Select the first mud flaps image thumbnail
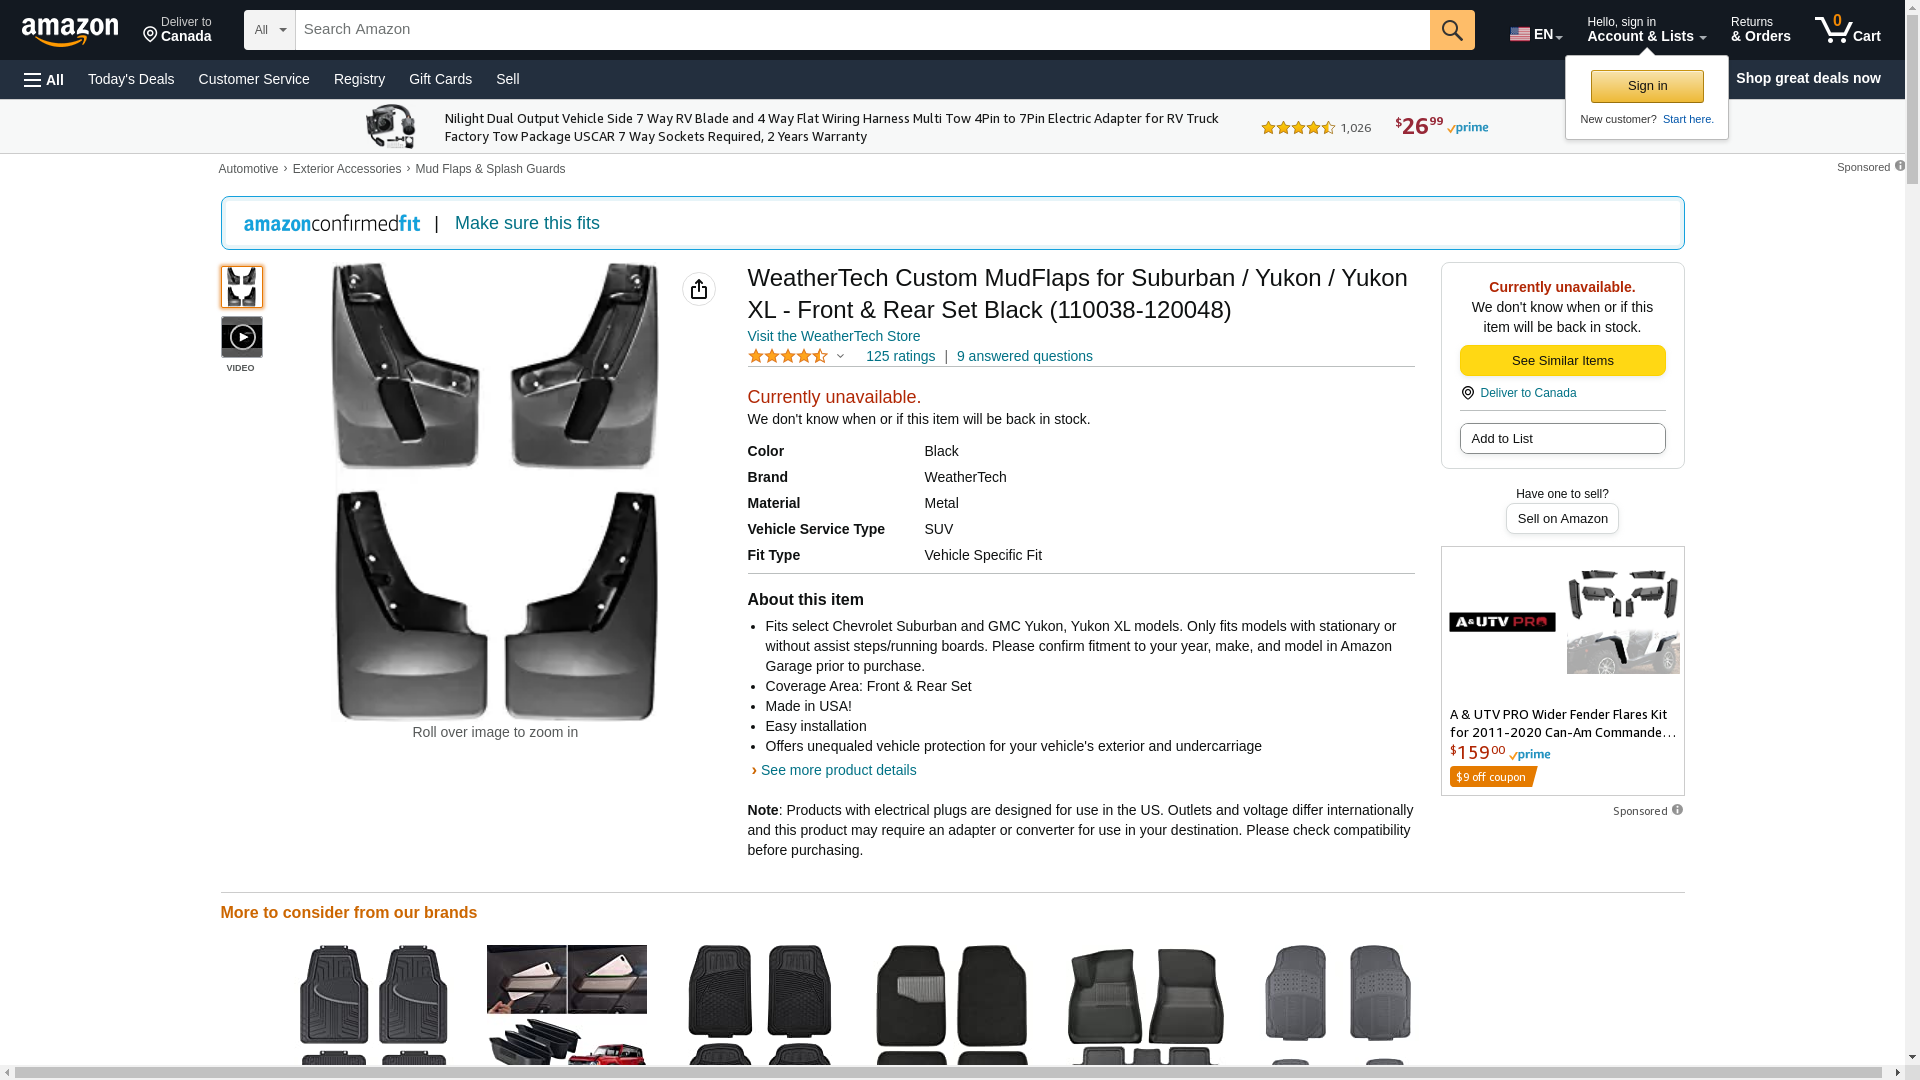Viewport: 1920px width, 1080px height. [x=241, y=287]
